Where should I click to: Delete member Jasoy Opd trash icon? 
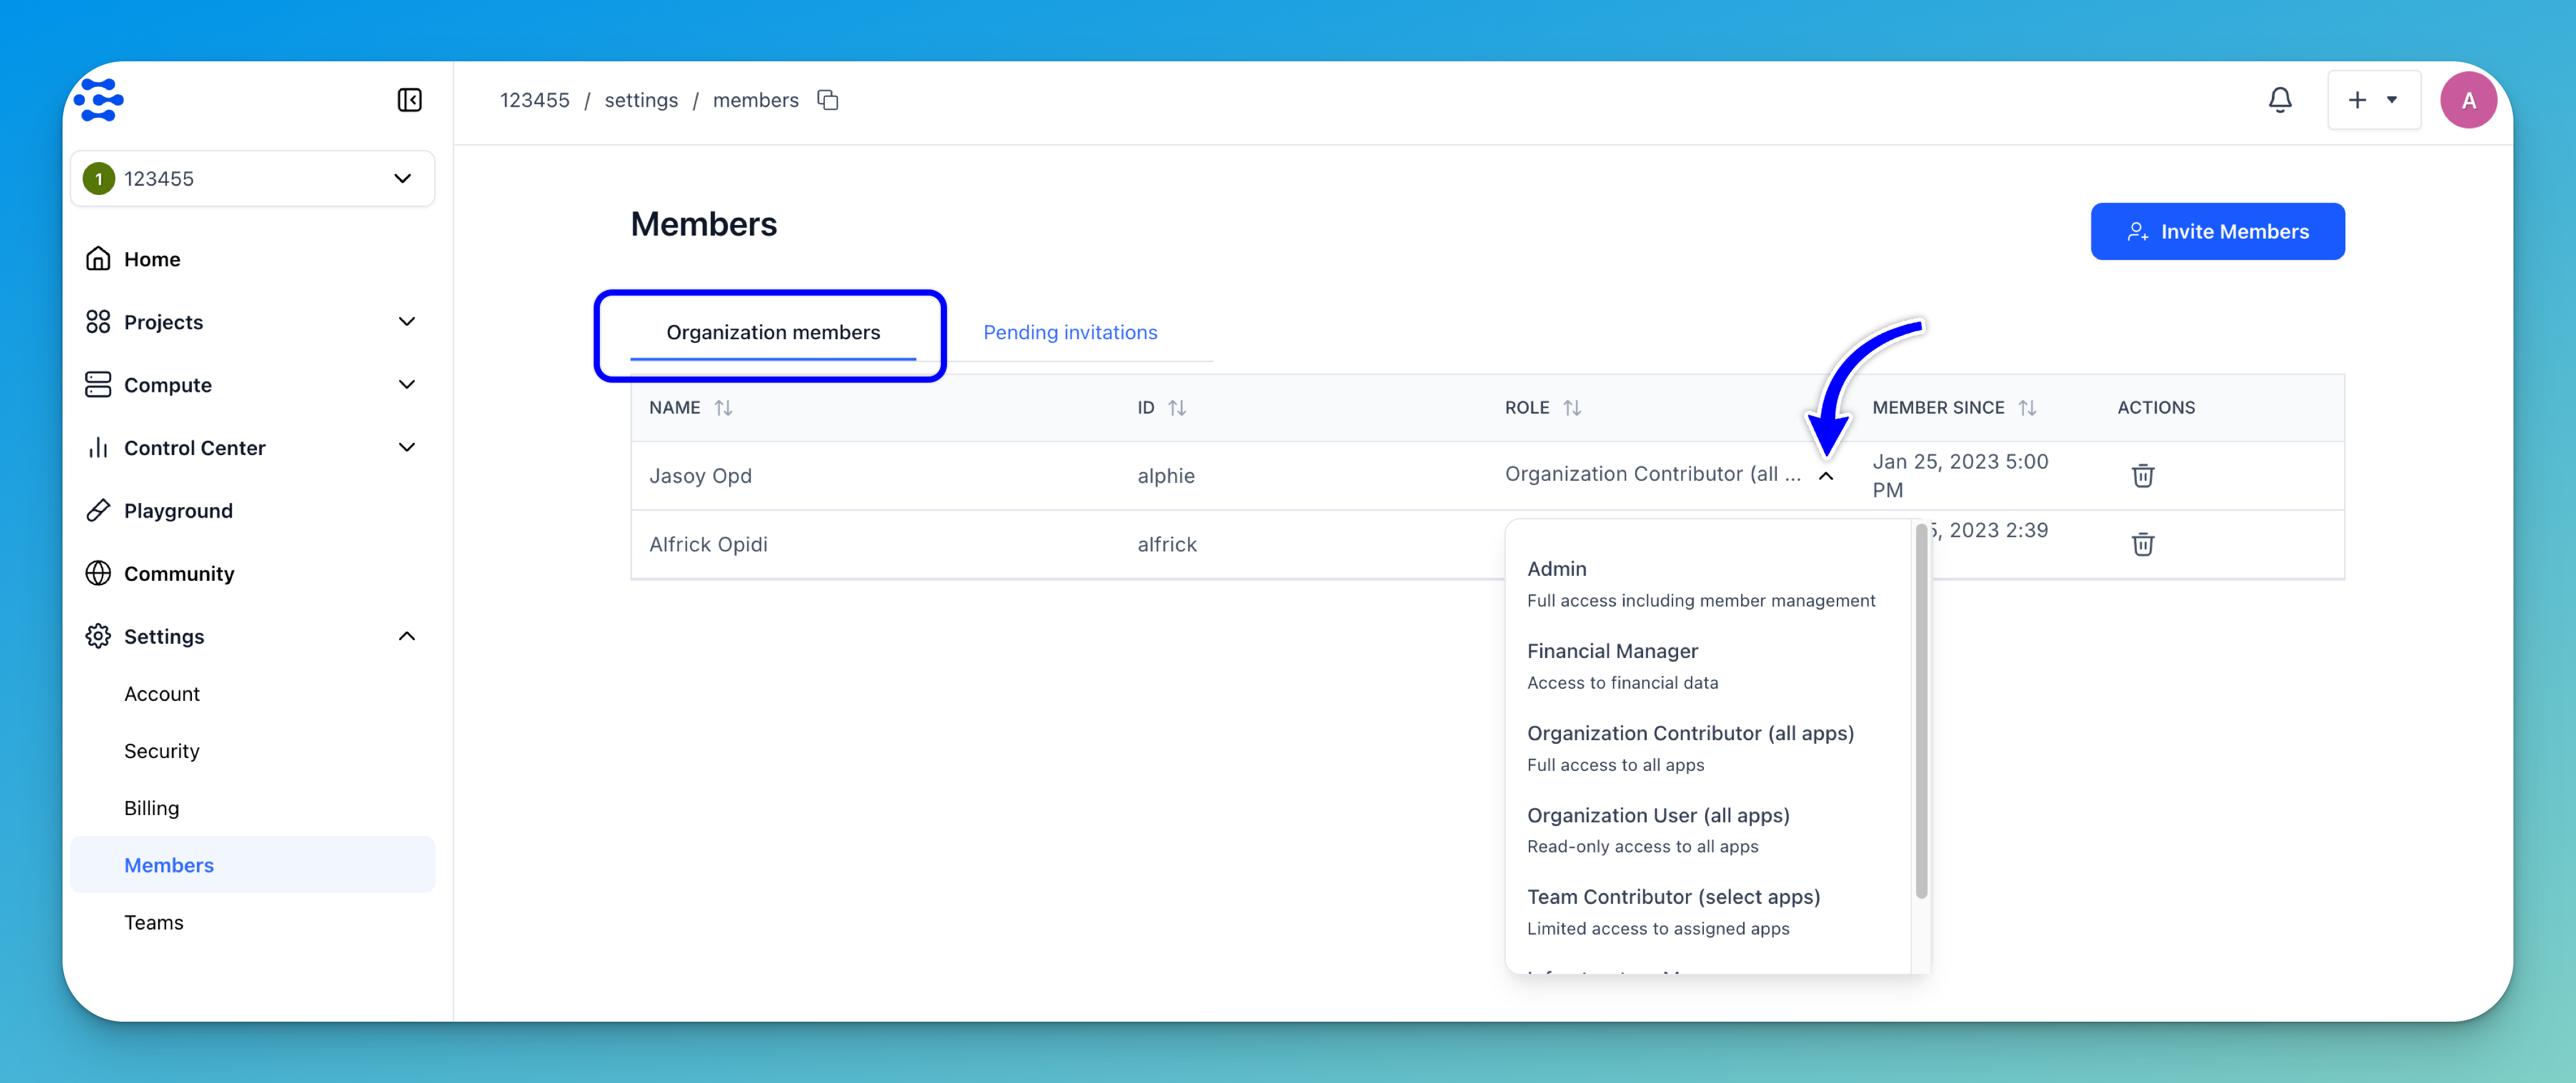coord(2142,476)
